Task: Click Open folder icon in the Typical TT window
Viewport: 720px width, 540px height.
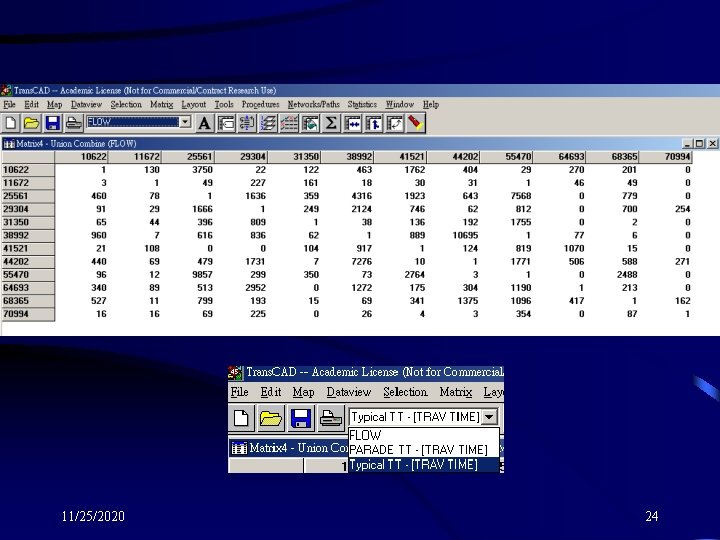Action: click(271, 418)
